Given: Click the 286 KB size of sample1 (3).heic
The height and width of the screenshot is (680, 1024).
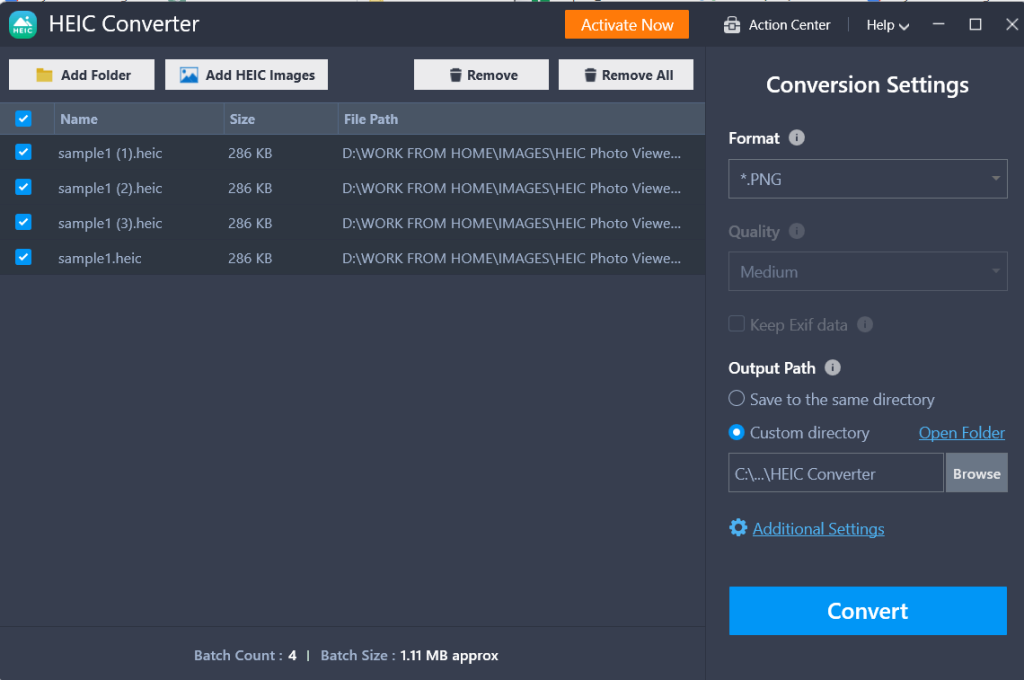Looking at the screenshot, I should point(250,223).
